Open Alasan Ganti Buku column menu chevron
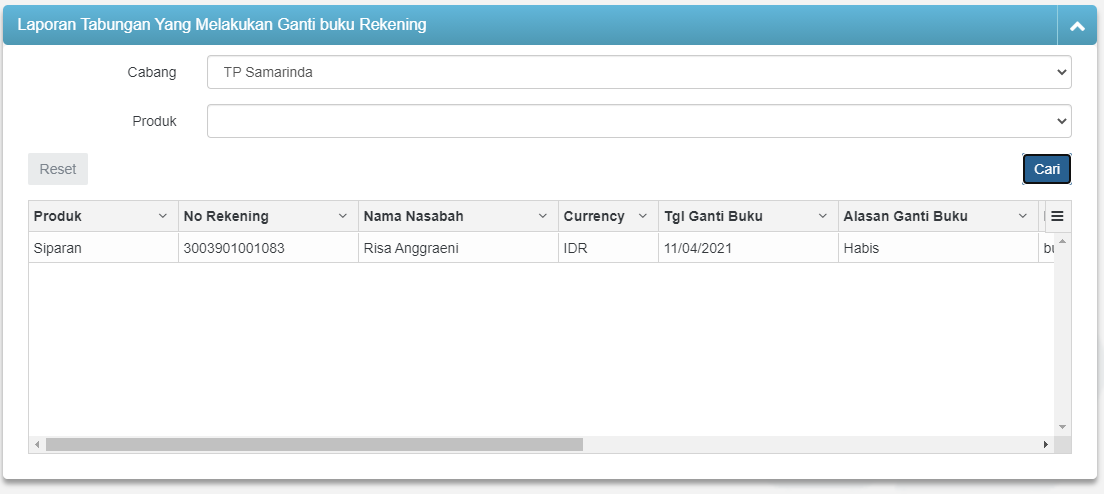 point(1023,216)
